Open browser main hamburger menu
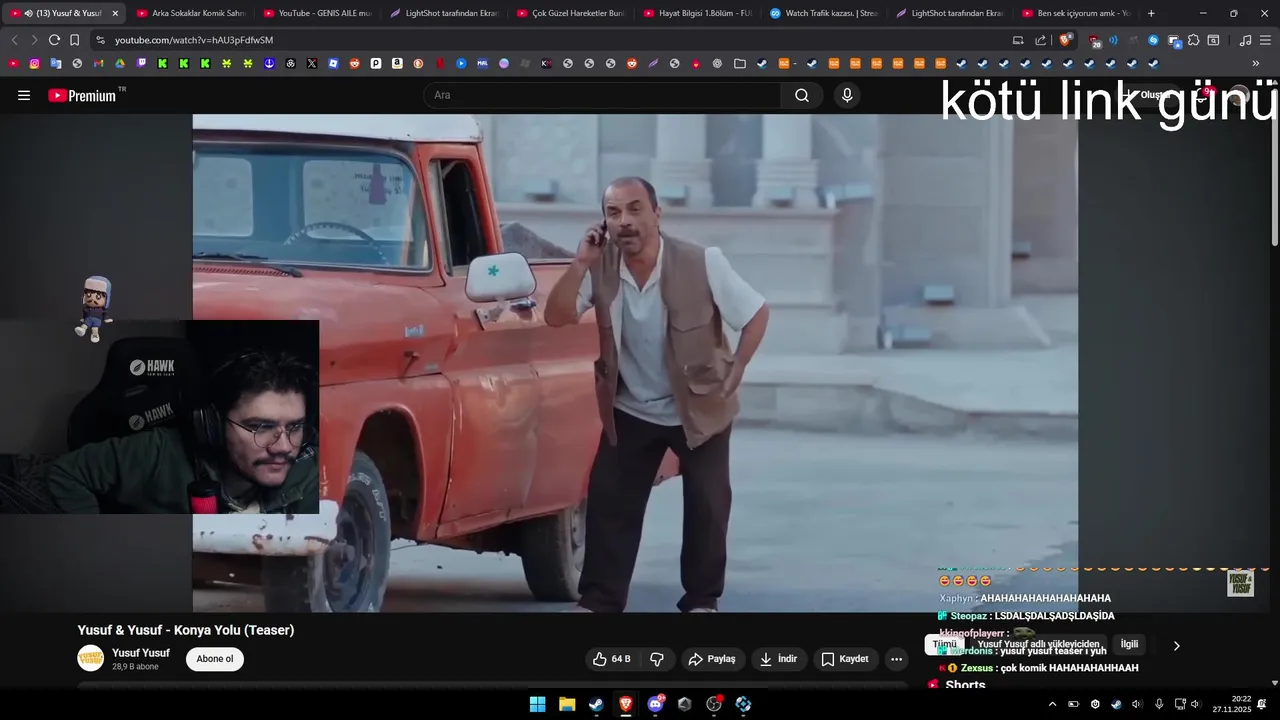This screenshot has height=720, width=1280. [x=1265, y=40]
